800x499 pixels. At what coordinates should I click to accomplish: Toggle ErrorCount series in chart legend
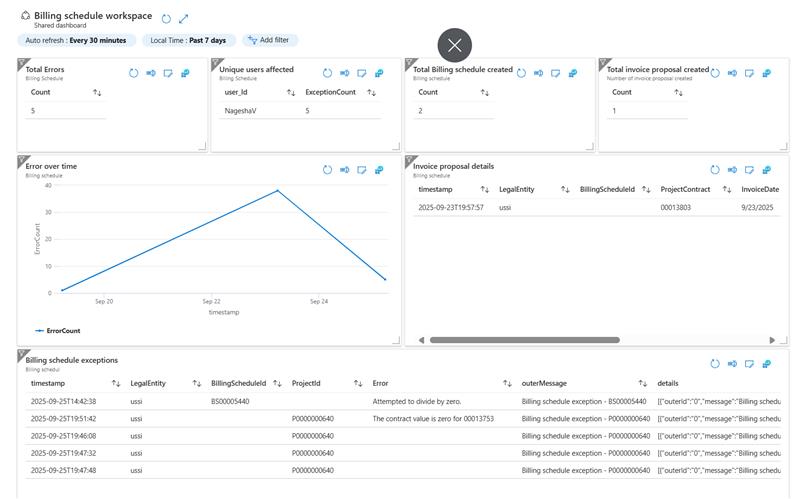click(57, 330)
